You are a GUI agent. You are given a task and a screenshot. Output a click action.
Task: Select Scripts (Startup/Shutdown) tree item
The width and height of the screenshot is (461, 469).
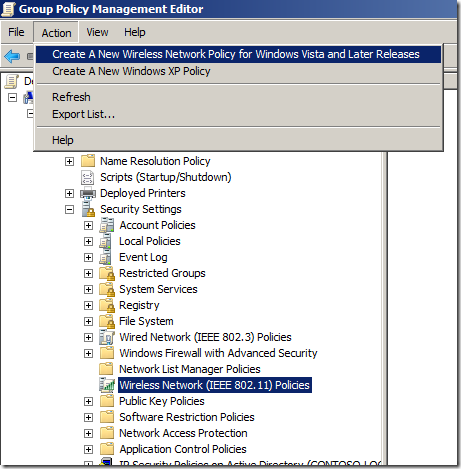pyautogui.click(x=166, y=177)
